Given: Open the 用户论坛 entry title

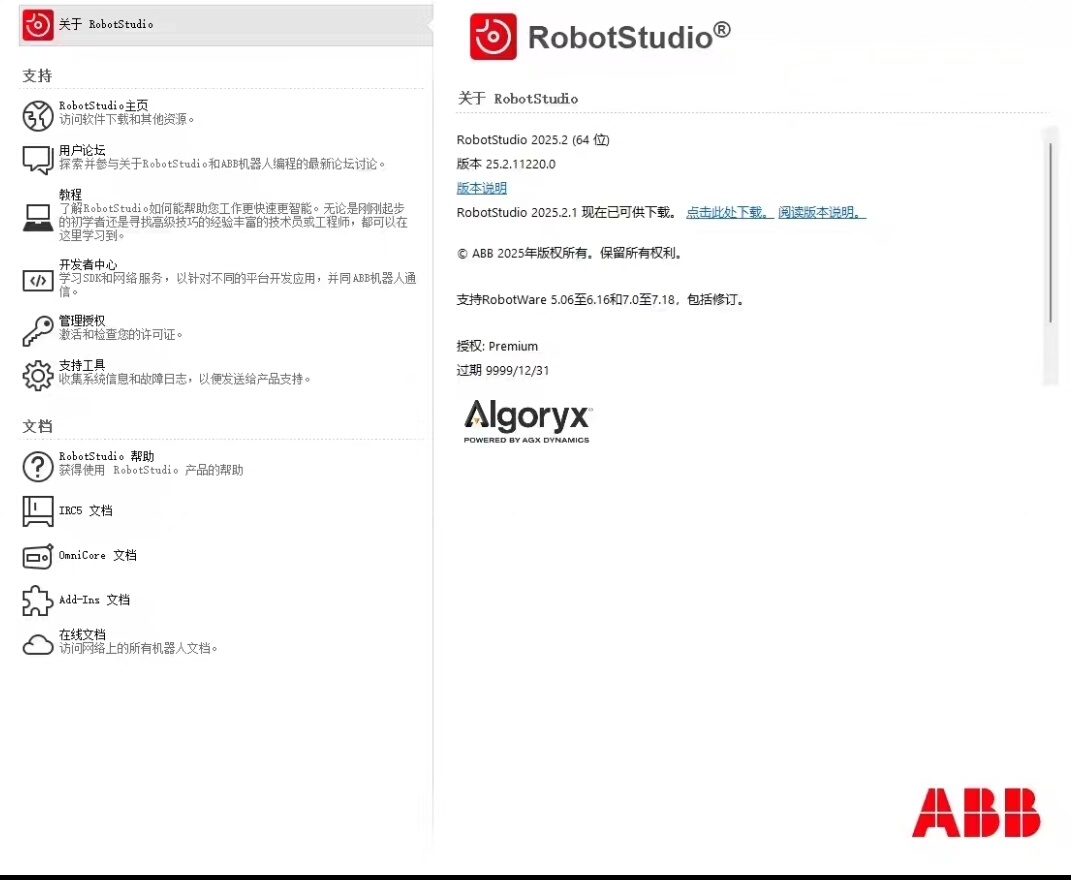Looking at the screenshot, I should click(x=82, y=150).
